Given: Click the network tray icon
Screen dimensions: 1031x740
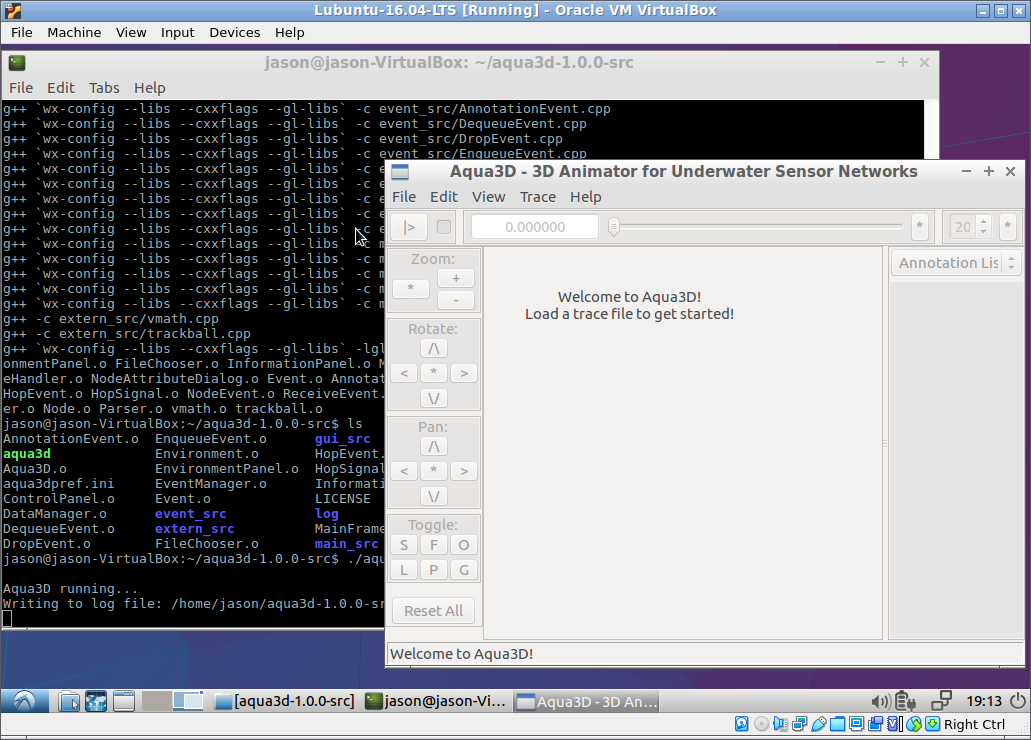Looking at the screenshot, I should pos(942,701).
